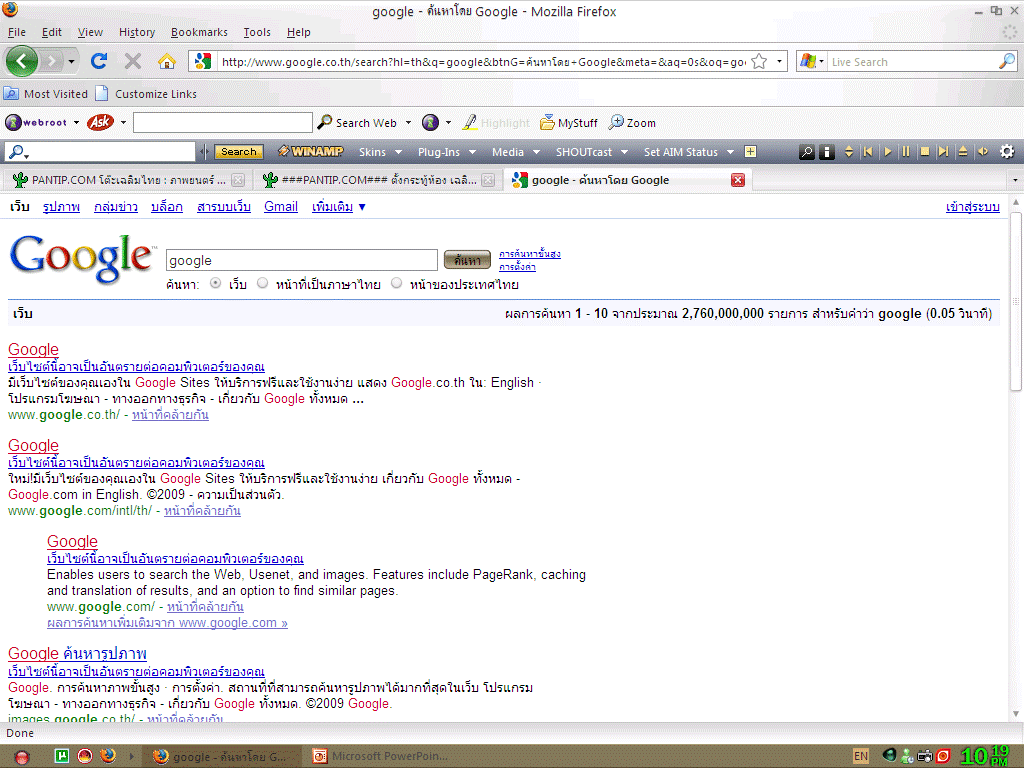Click Winamp next track button
This screenshot has height=768, width=1024.
point(943,152)
